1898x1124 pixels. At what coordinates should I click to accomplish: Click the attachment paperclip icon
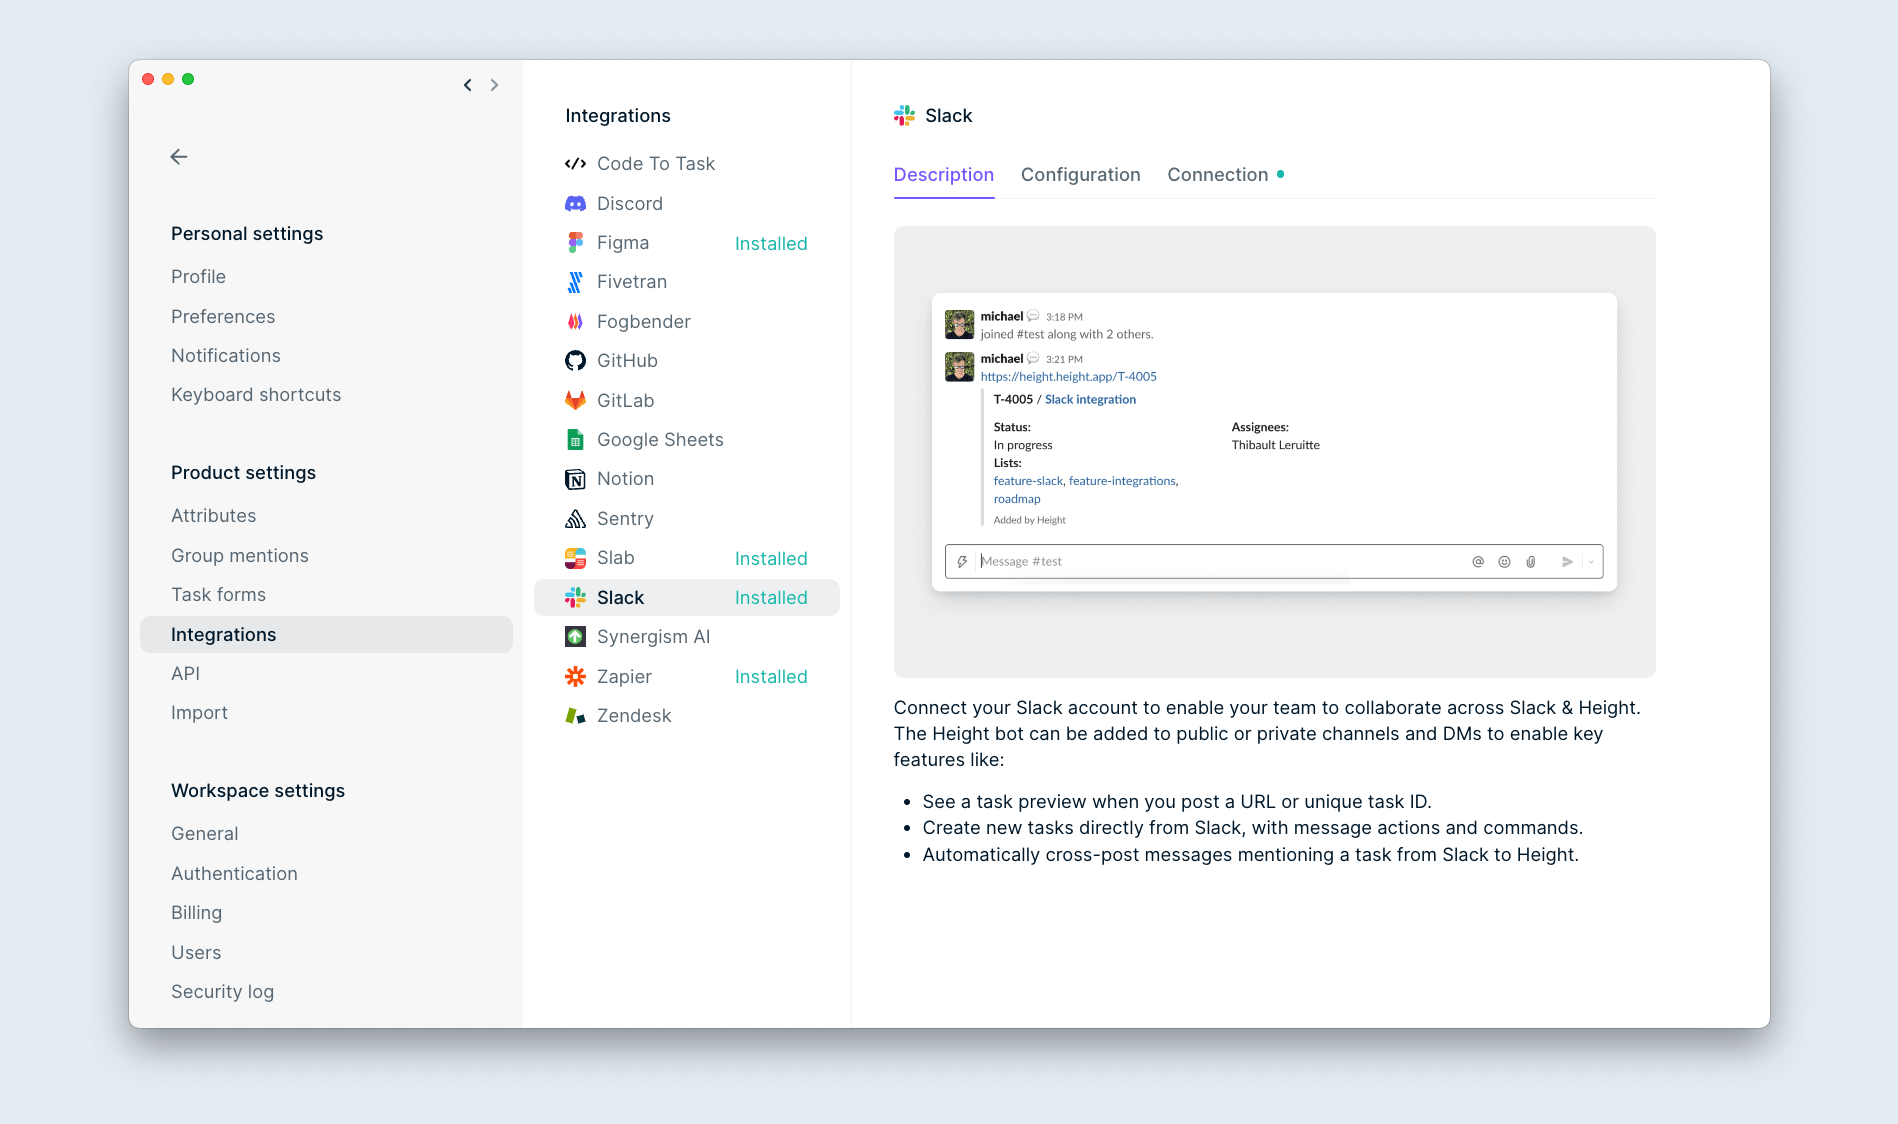1531,562
